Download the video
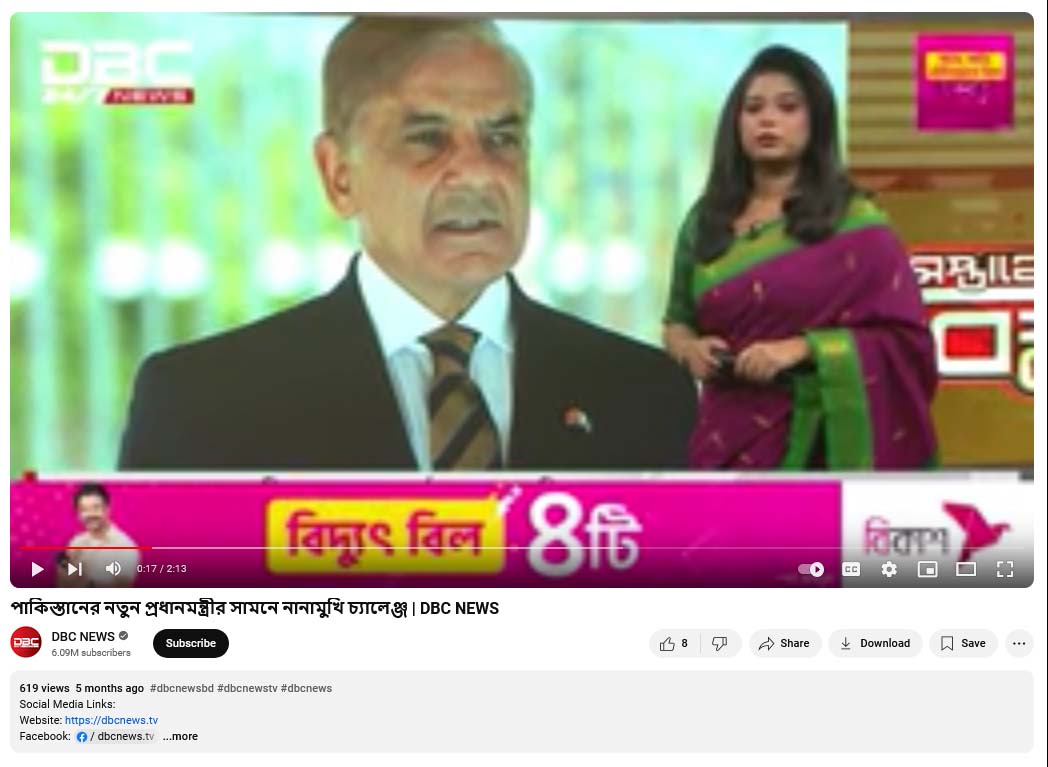The image size is (1048, 767). tap(876, 643)
